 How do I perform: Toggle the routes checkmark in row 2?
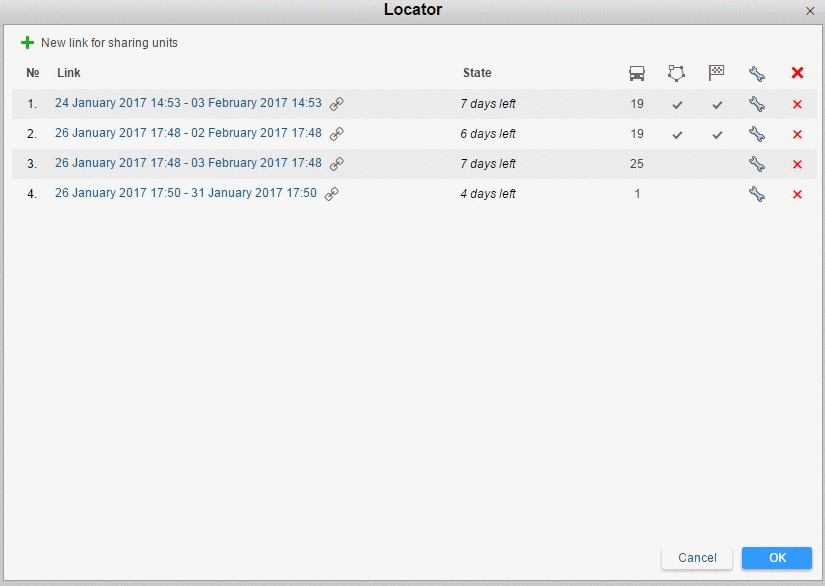coord(717,133)
